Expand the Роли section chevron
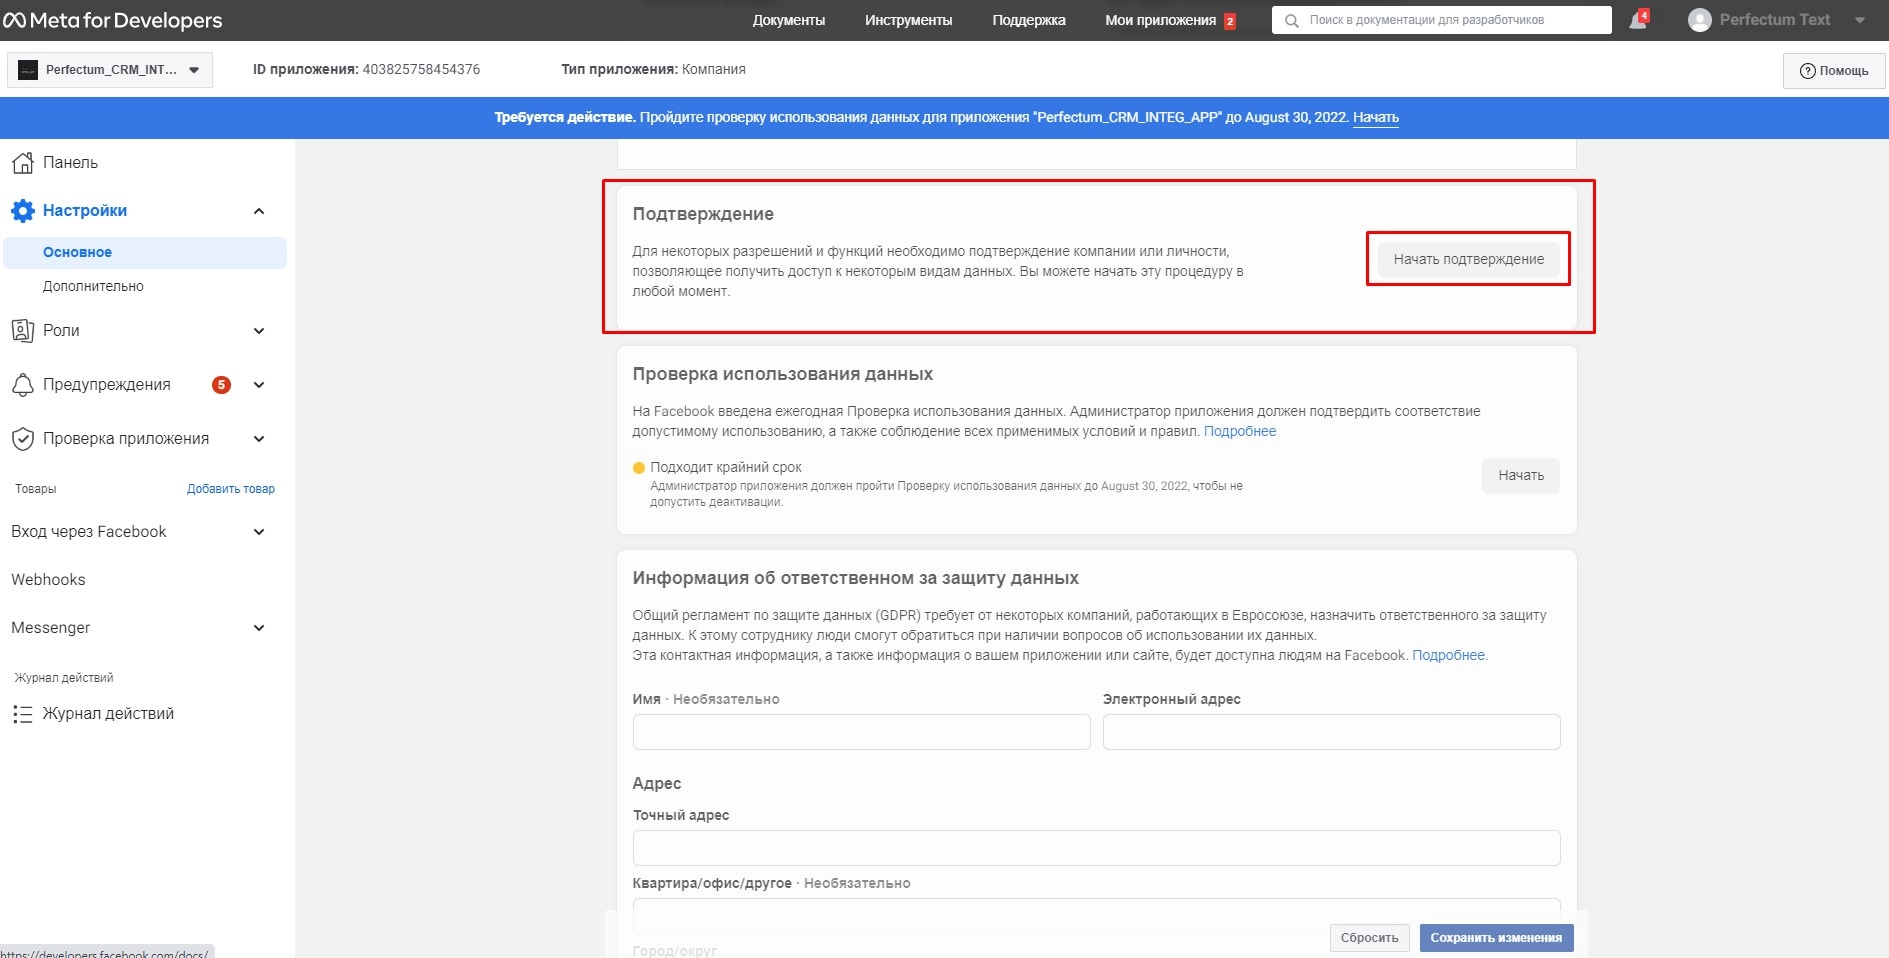The height and width of the screenshot is (958, 1889). pos(259,331)
